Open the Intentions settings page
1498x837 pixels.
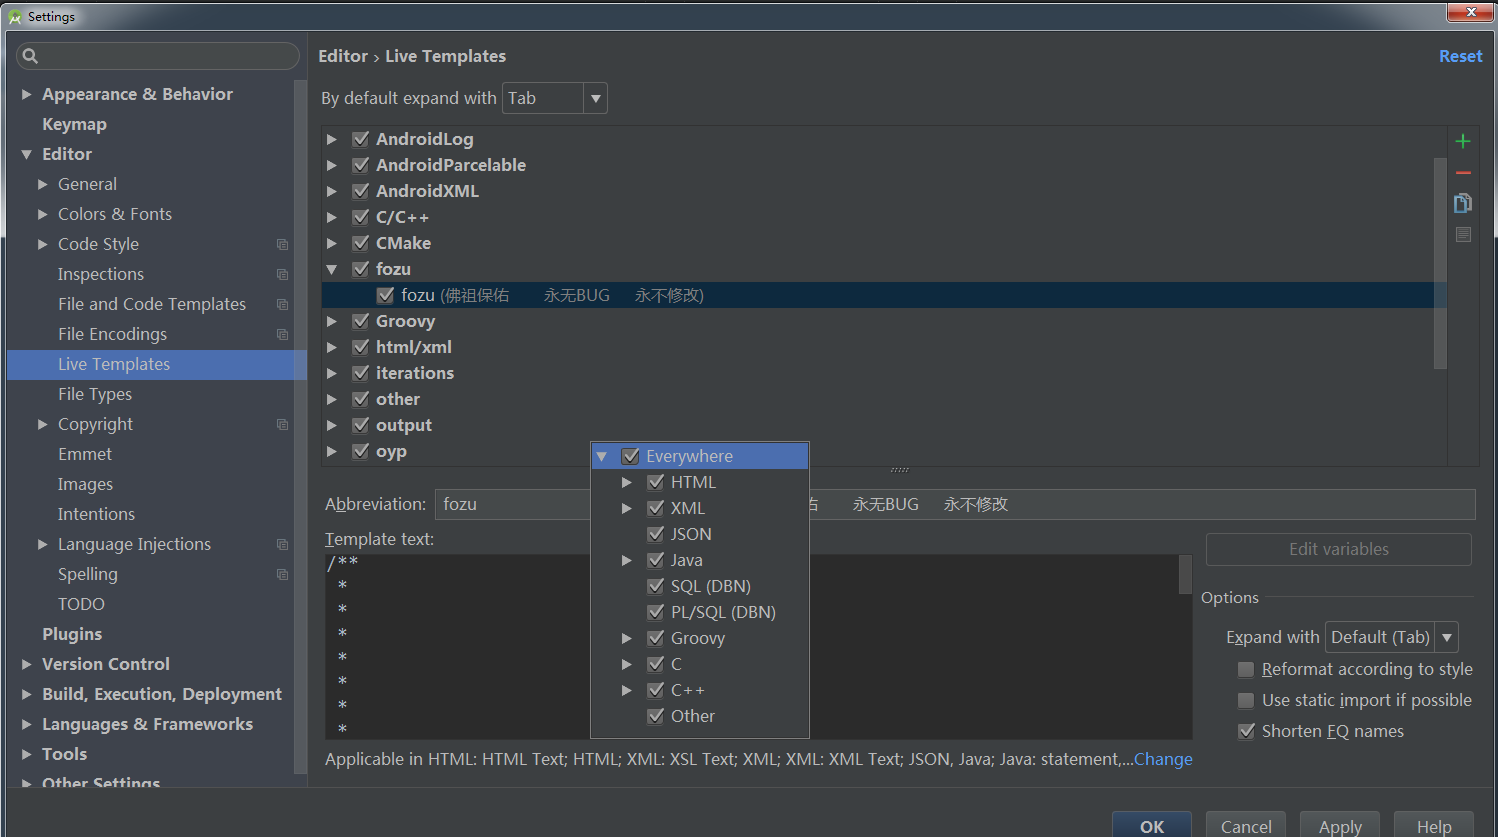pyautogui.click(x=96, y=514)
